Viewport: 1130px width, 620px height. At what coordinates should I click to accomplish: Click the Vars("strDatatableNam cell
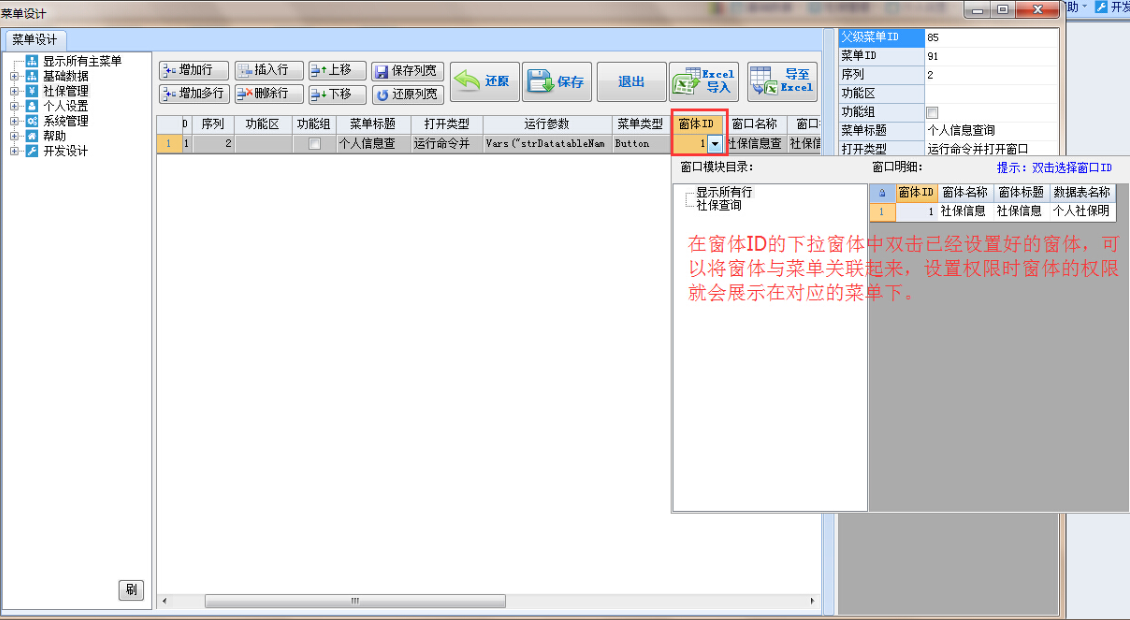click(x=547, y=143)
